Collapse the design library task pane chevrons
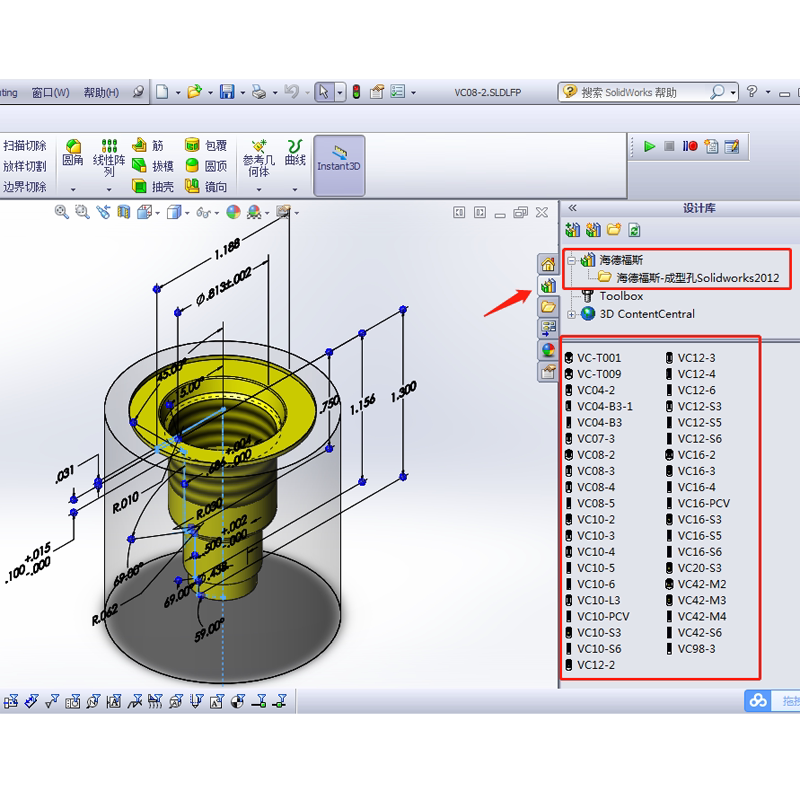The width and height of the screenshot is (800, 800). pyautogui.click(x=572, y=208)
